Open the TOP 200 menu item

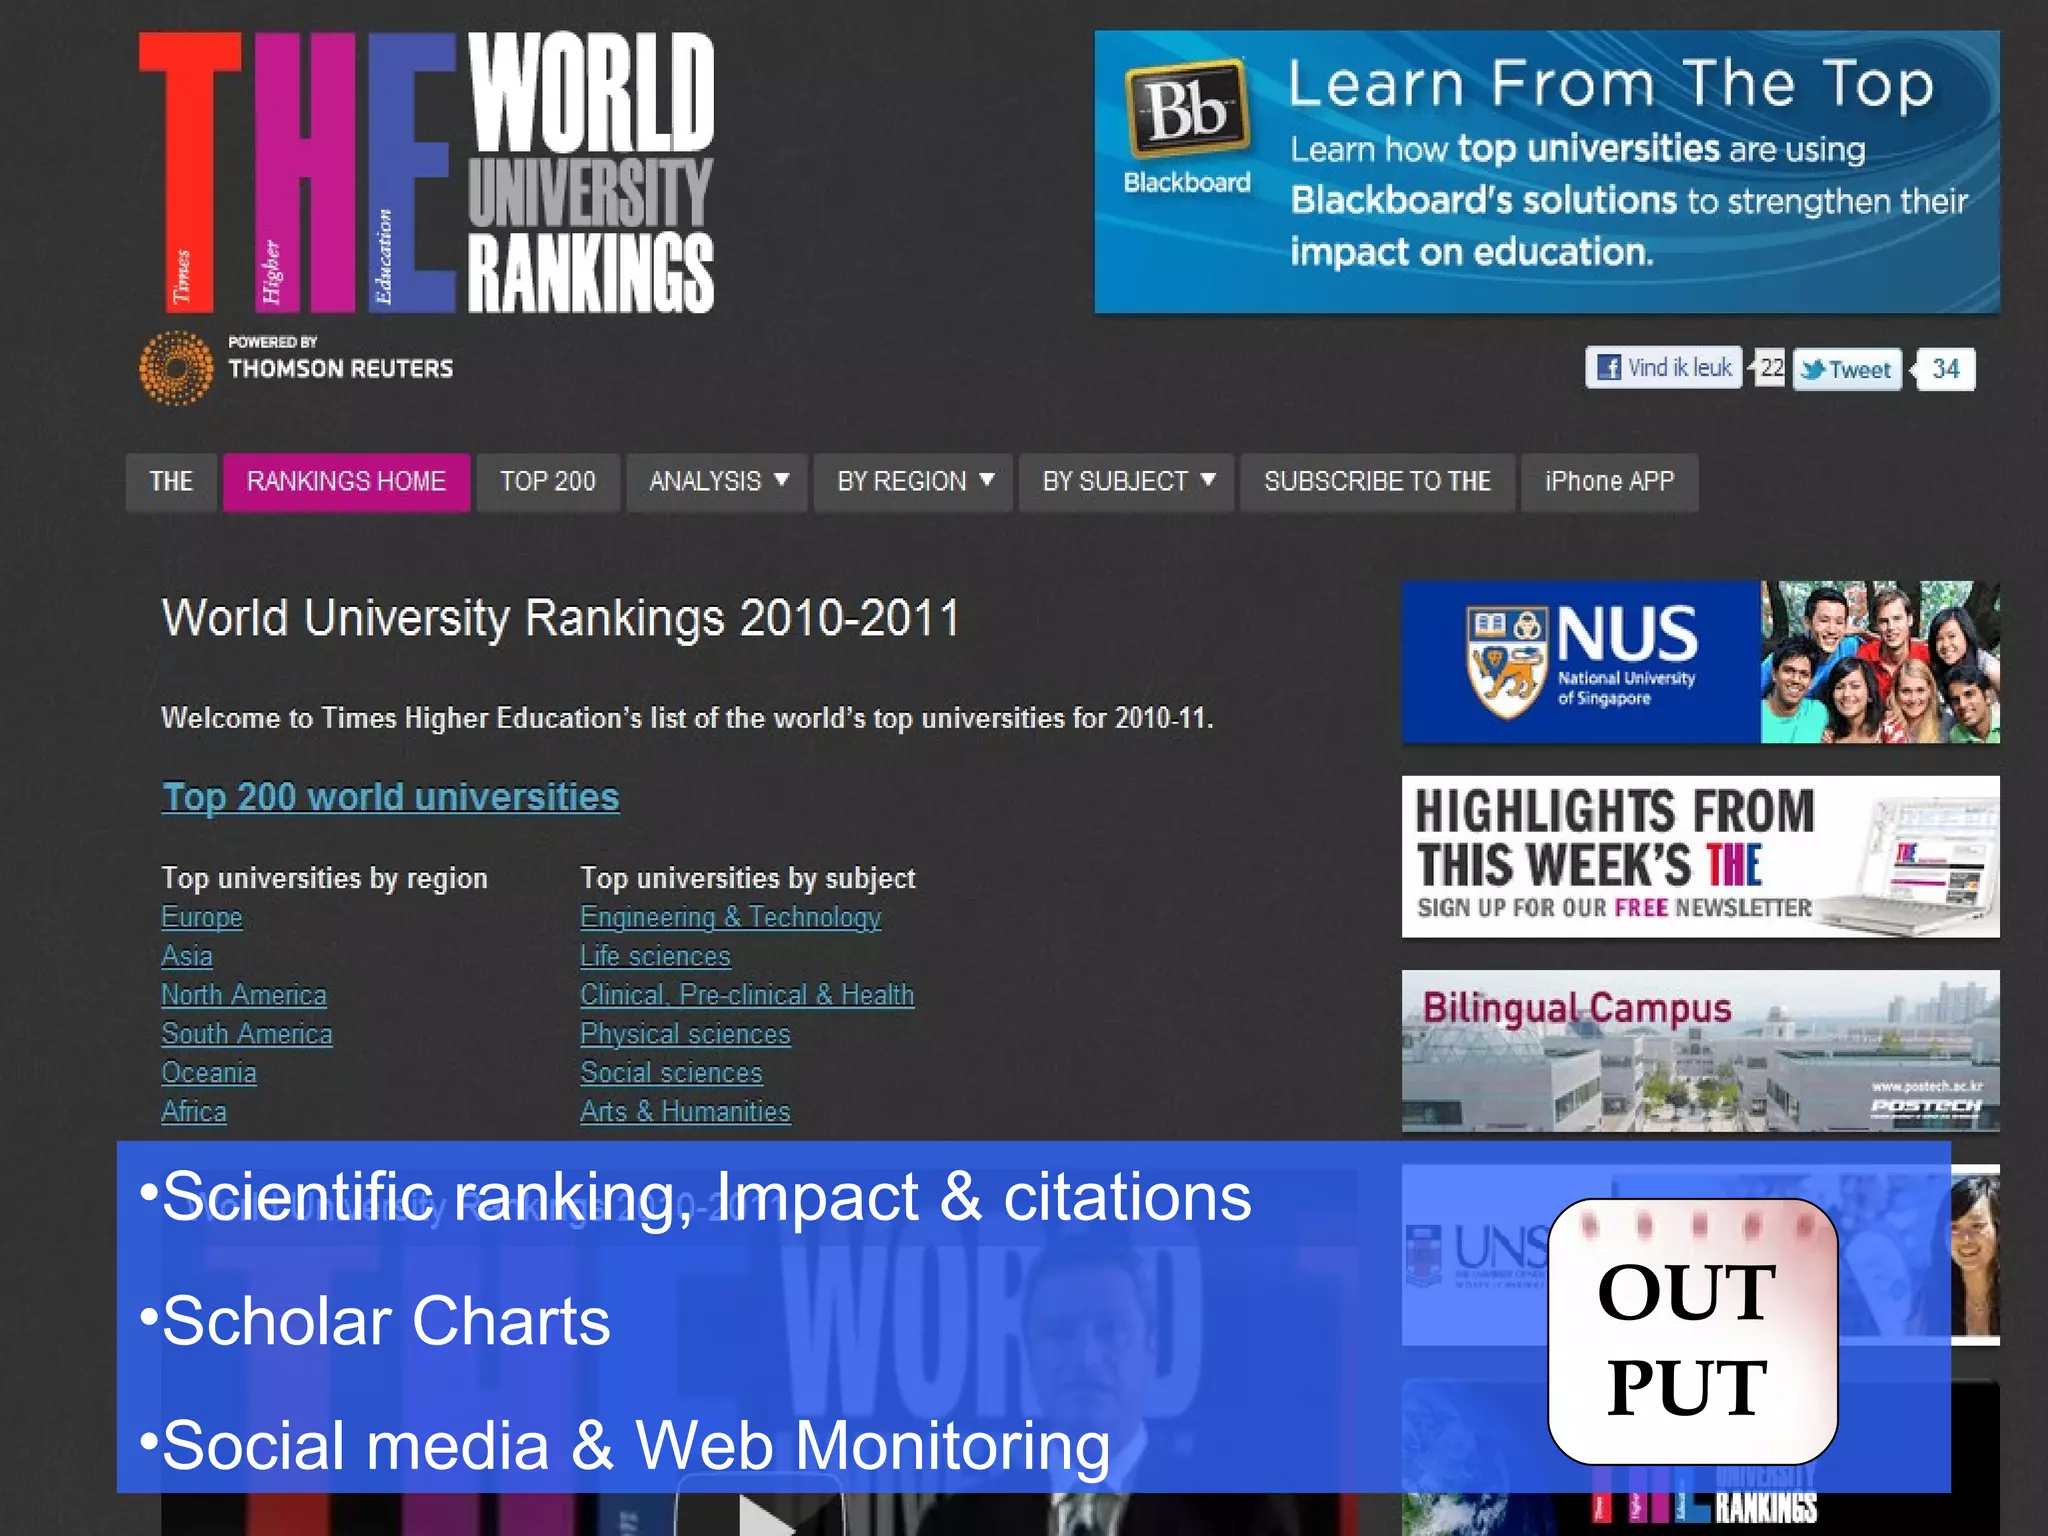point(548,482)
